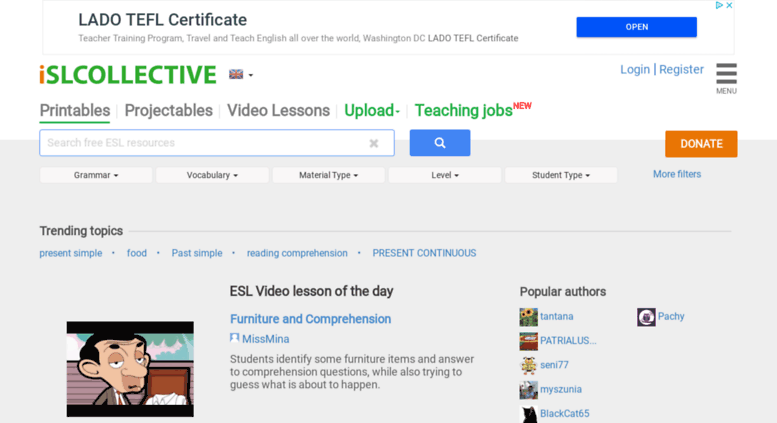Open the PRESENT CONTINUOUS trending topic
The image size is (777, 423).
pos(424,253)
